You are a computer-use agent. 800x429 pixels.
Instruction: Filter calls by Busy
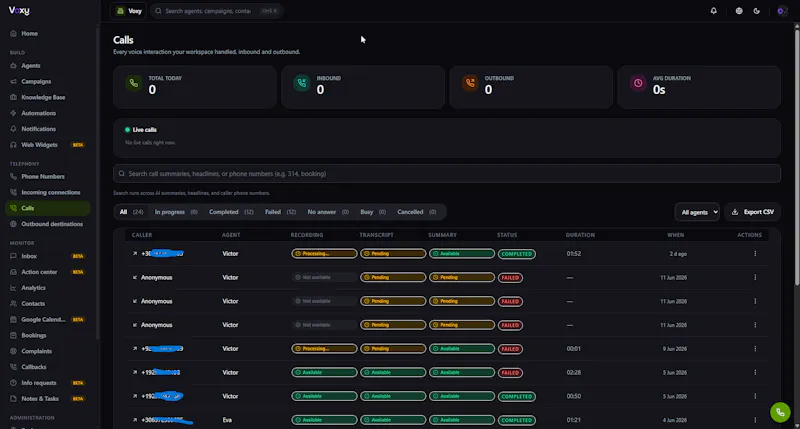coord(373,212)
